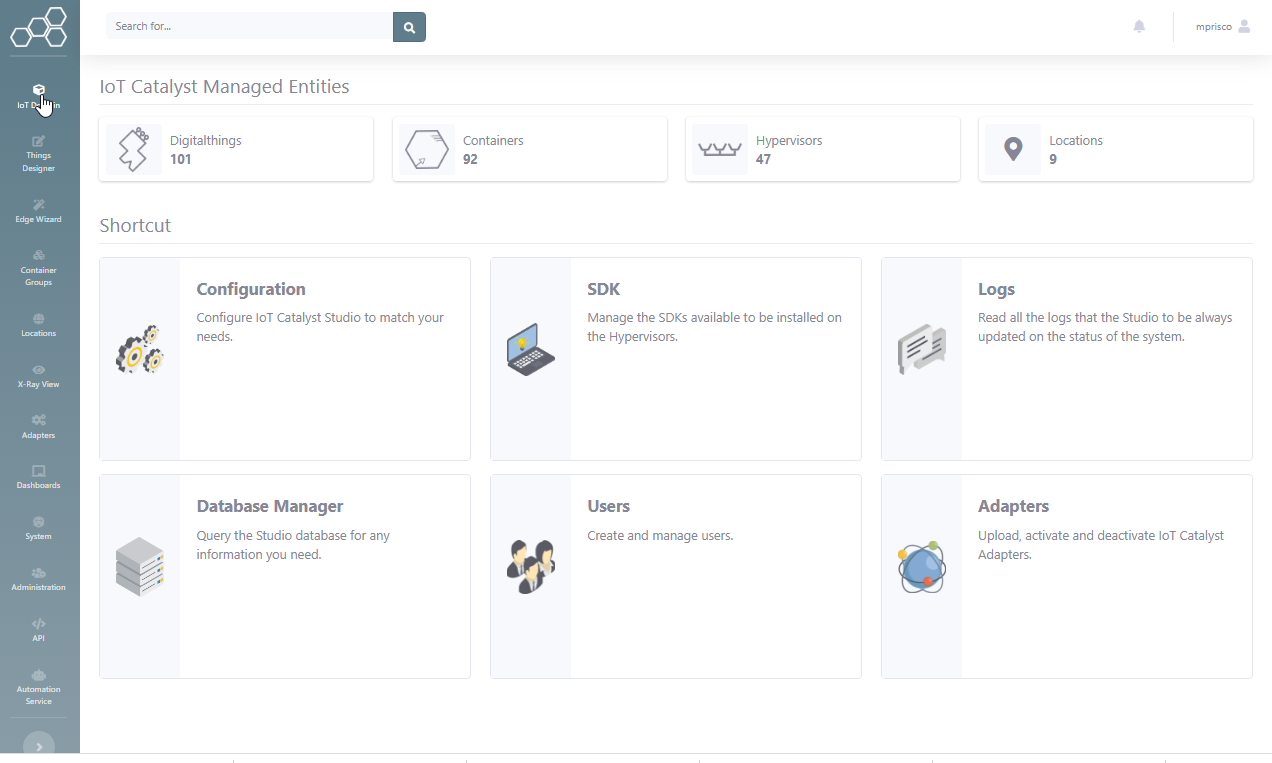Image resolution: width=1272 pixels, height=763 pixels.
Task: Click the notification bell icon
Action: pyautogui.click(x=1139, y=27)
